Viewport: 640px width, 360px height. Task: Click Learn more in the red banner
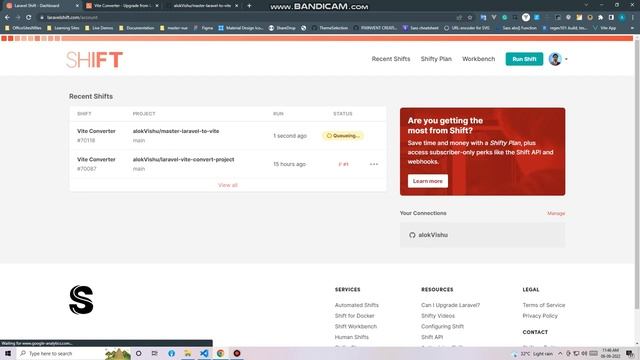[x=427, y=181]
